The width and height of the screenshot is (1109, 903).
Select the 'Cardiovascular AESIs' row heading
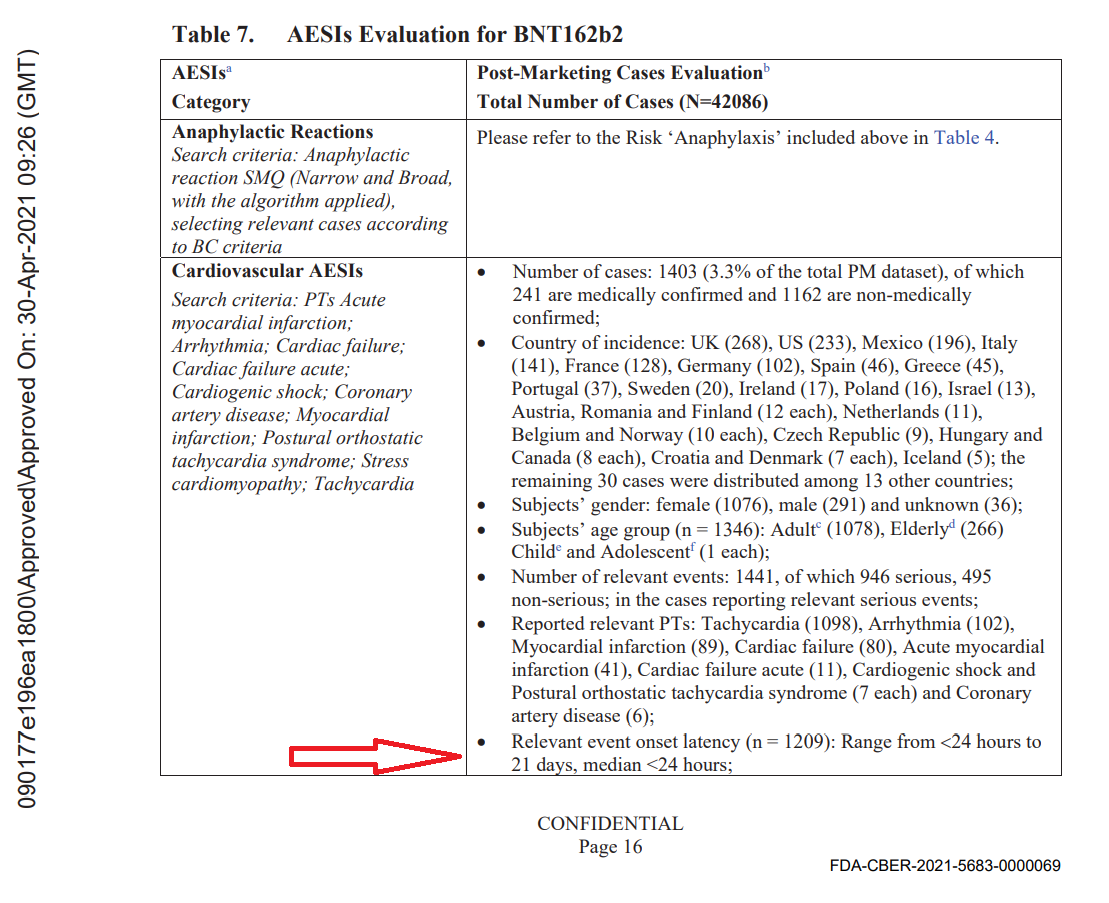[x=267, y=271]
